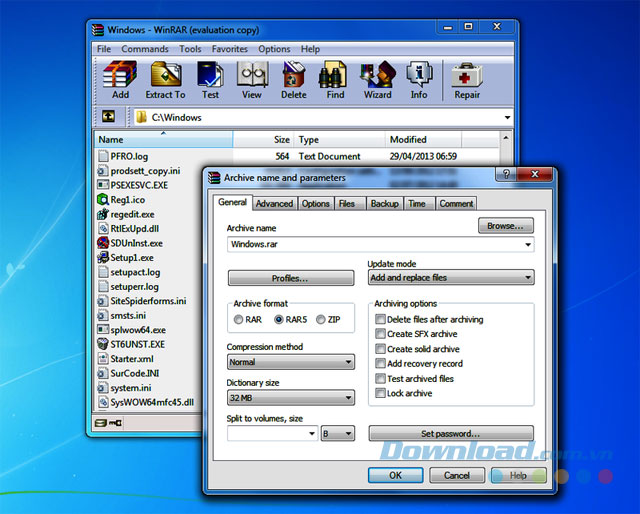Click the dialog's question mark help icon
This screenshot has height=514, width=640.
pyautogui.click(x=506, y=174)
